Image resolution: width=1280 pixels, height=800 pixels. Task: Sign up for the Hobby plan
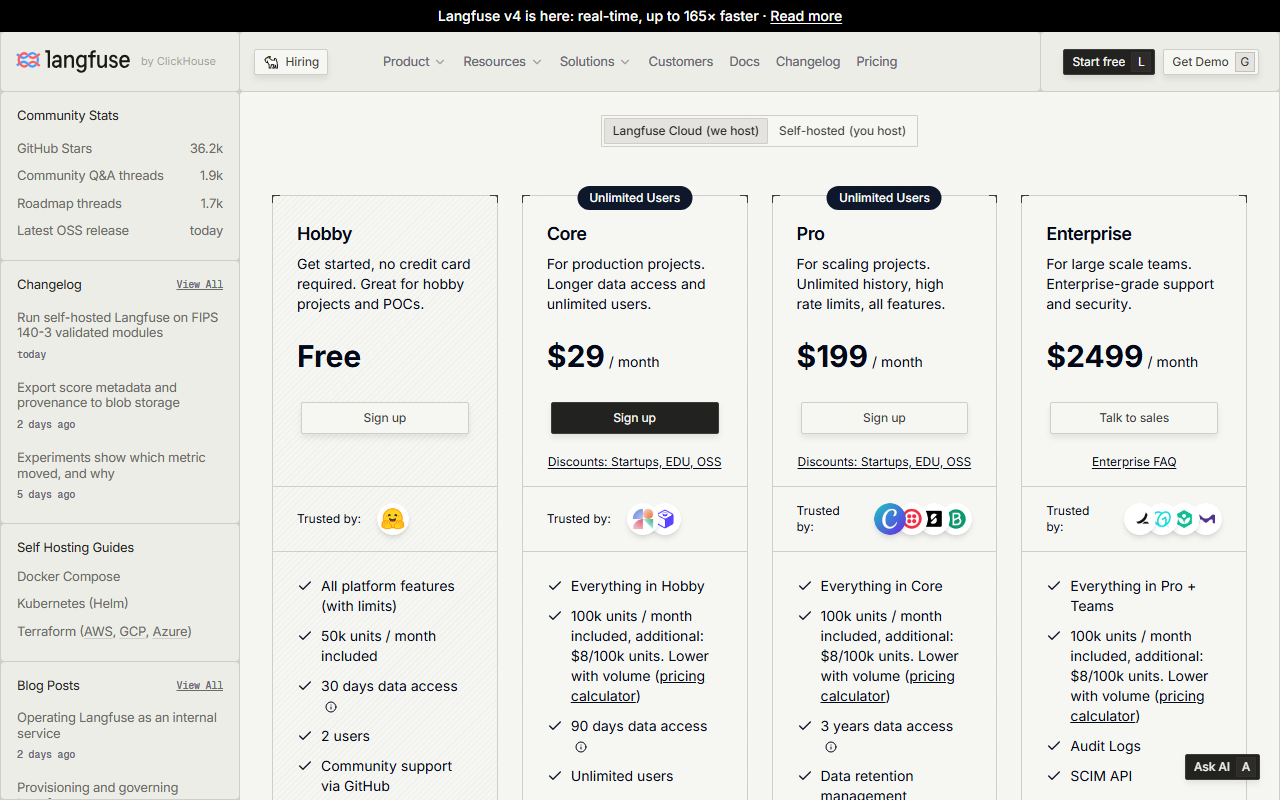pos(385,418)
